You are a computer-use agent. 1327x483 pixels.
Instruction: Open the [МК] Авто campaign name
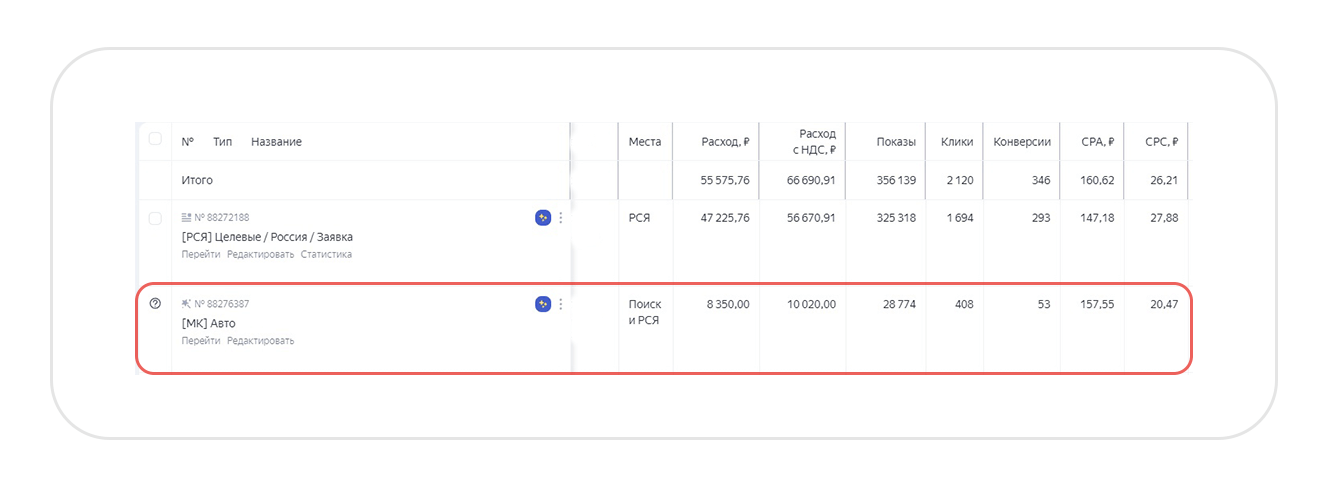click(x=208, y=323)
